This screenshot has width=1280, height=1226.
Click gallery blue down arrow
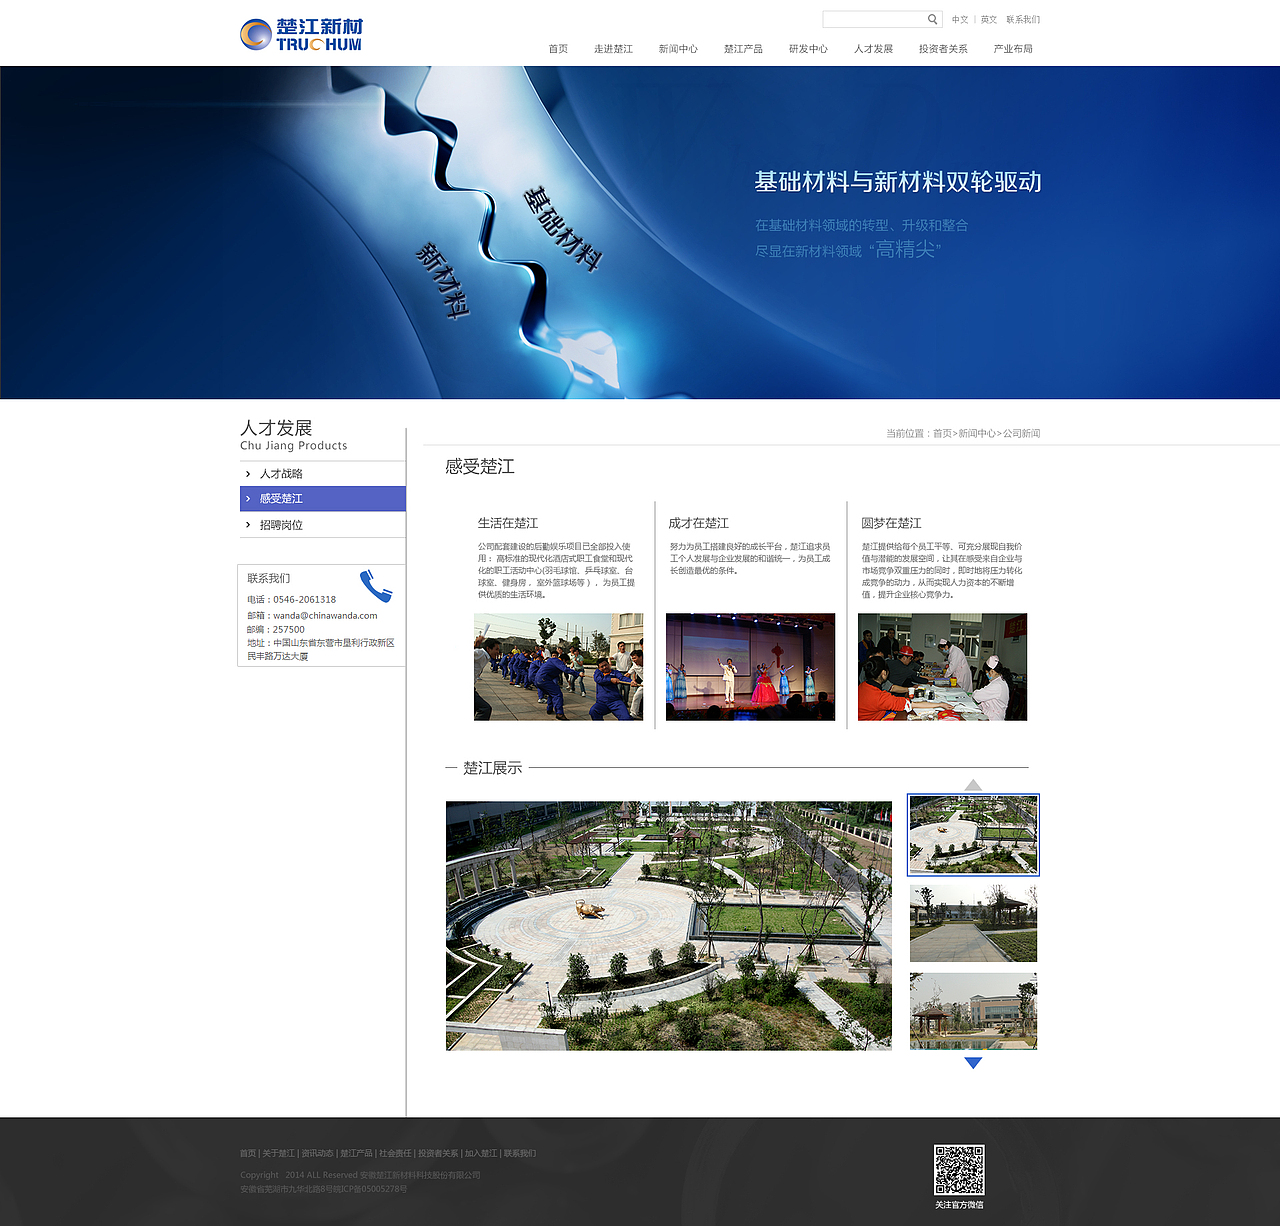[973, 1063]
